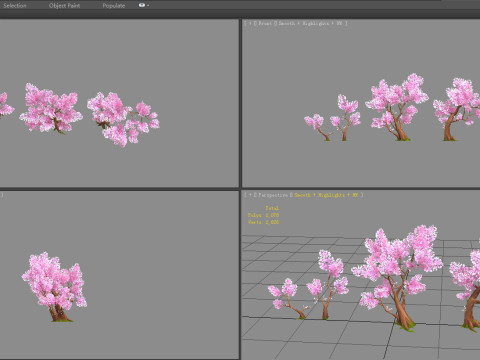This screenshot has width=480, height=360.
Task: Click the Polys count statistic text
Action: (263, 215)
